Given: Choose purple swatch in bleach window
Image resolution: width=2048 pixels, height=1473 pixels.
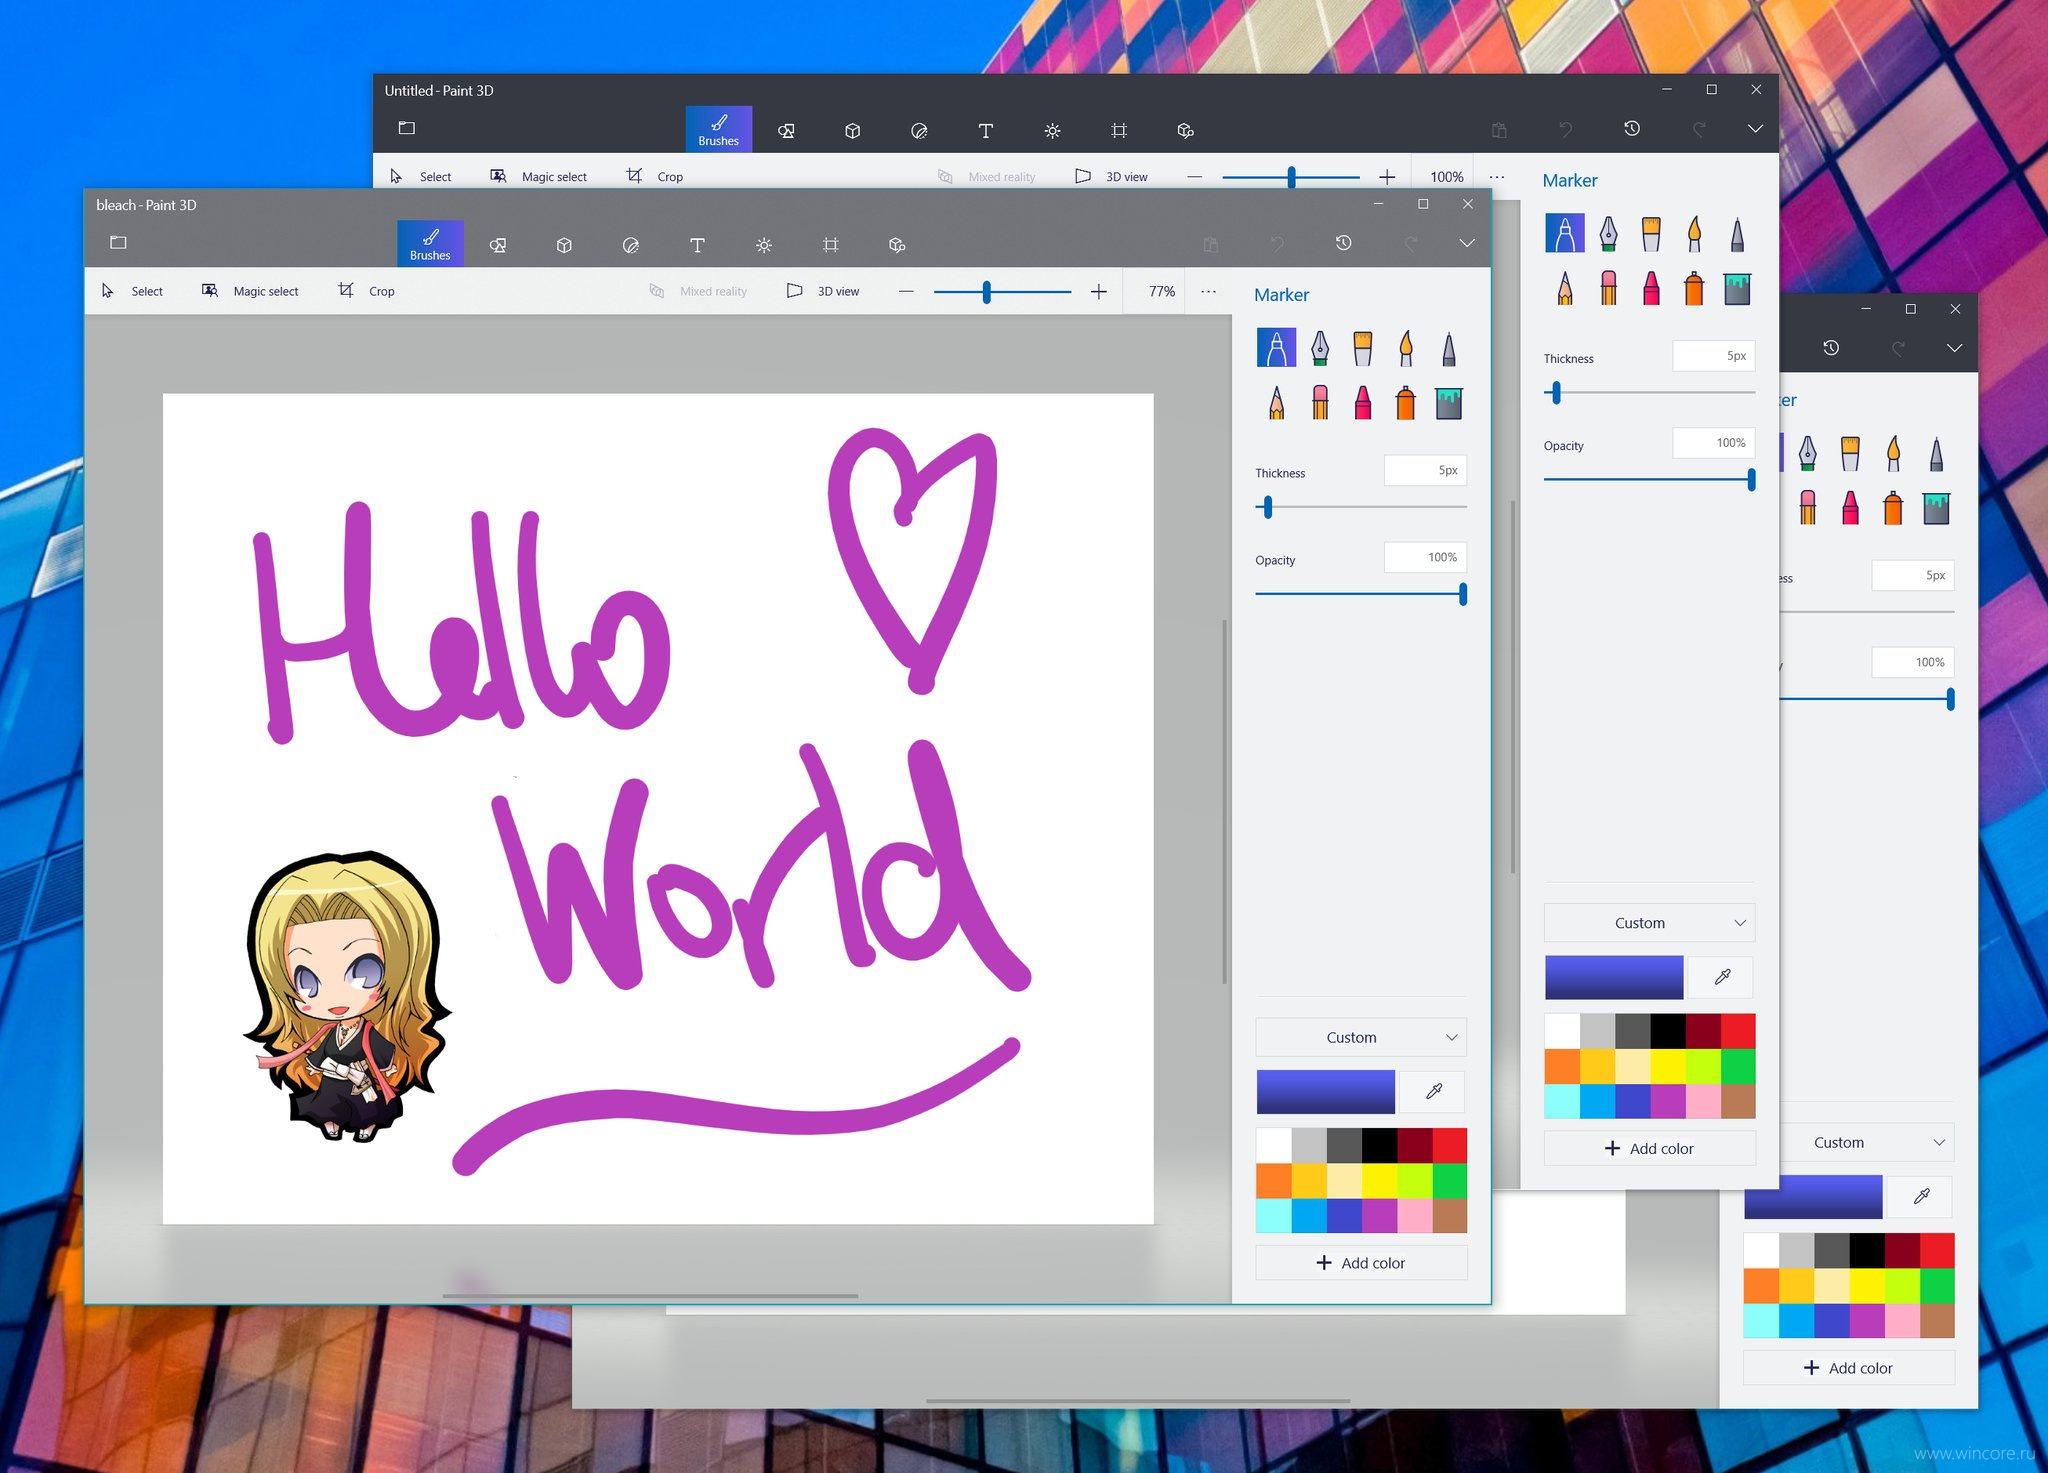Looking at the screenshot, I should 1379,1215.
